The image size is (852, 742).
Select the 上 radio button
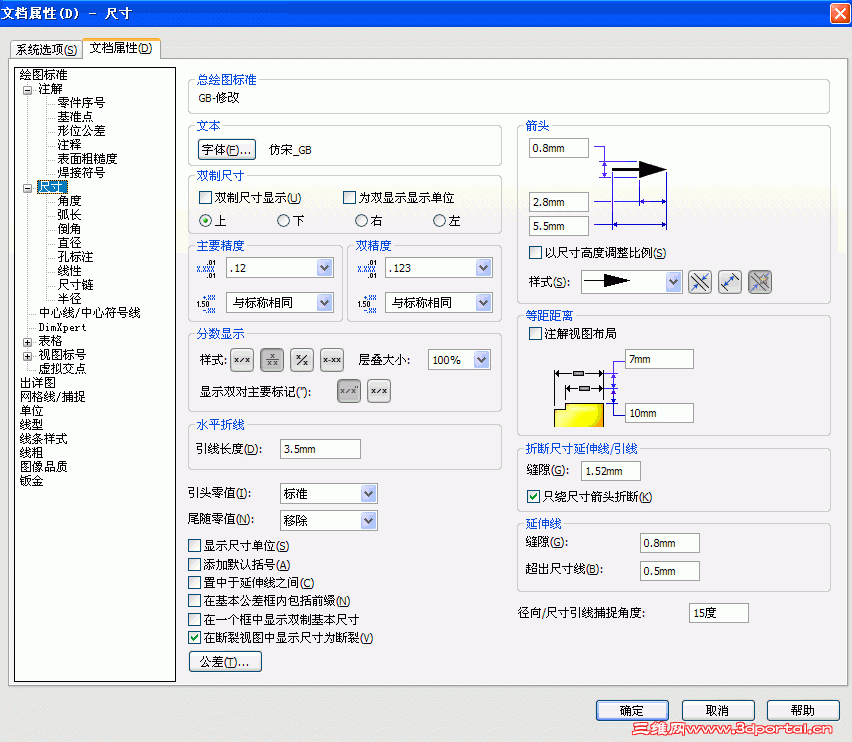(205, 221)
